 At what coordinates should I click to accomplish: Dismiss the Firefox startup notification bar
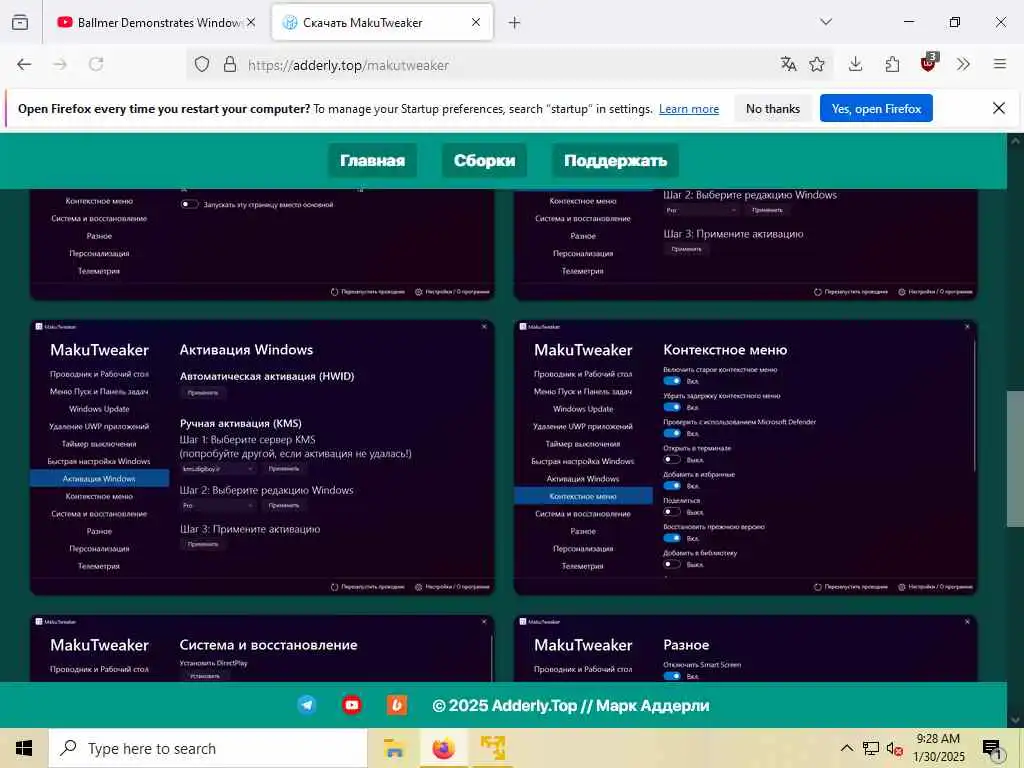pos(999,108)
